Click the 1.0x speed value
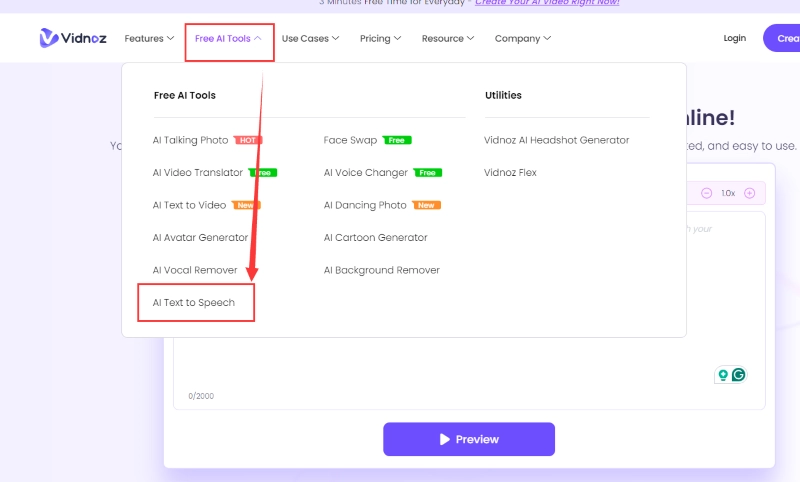 [x=728, y=193]
